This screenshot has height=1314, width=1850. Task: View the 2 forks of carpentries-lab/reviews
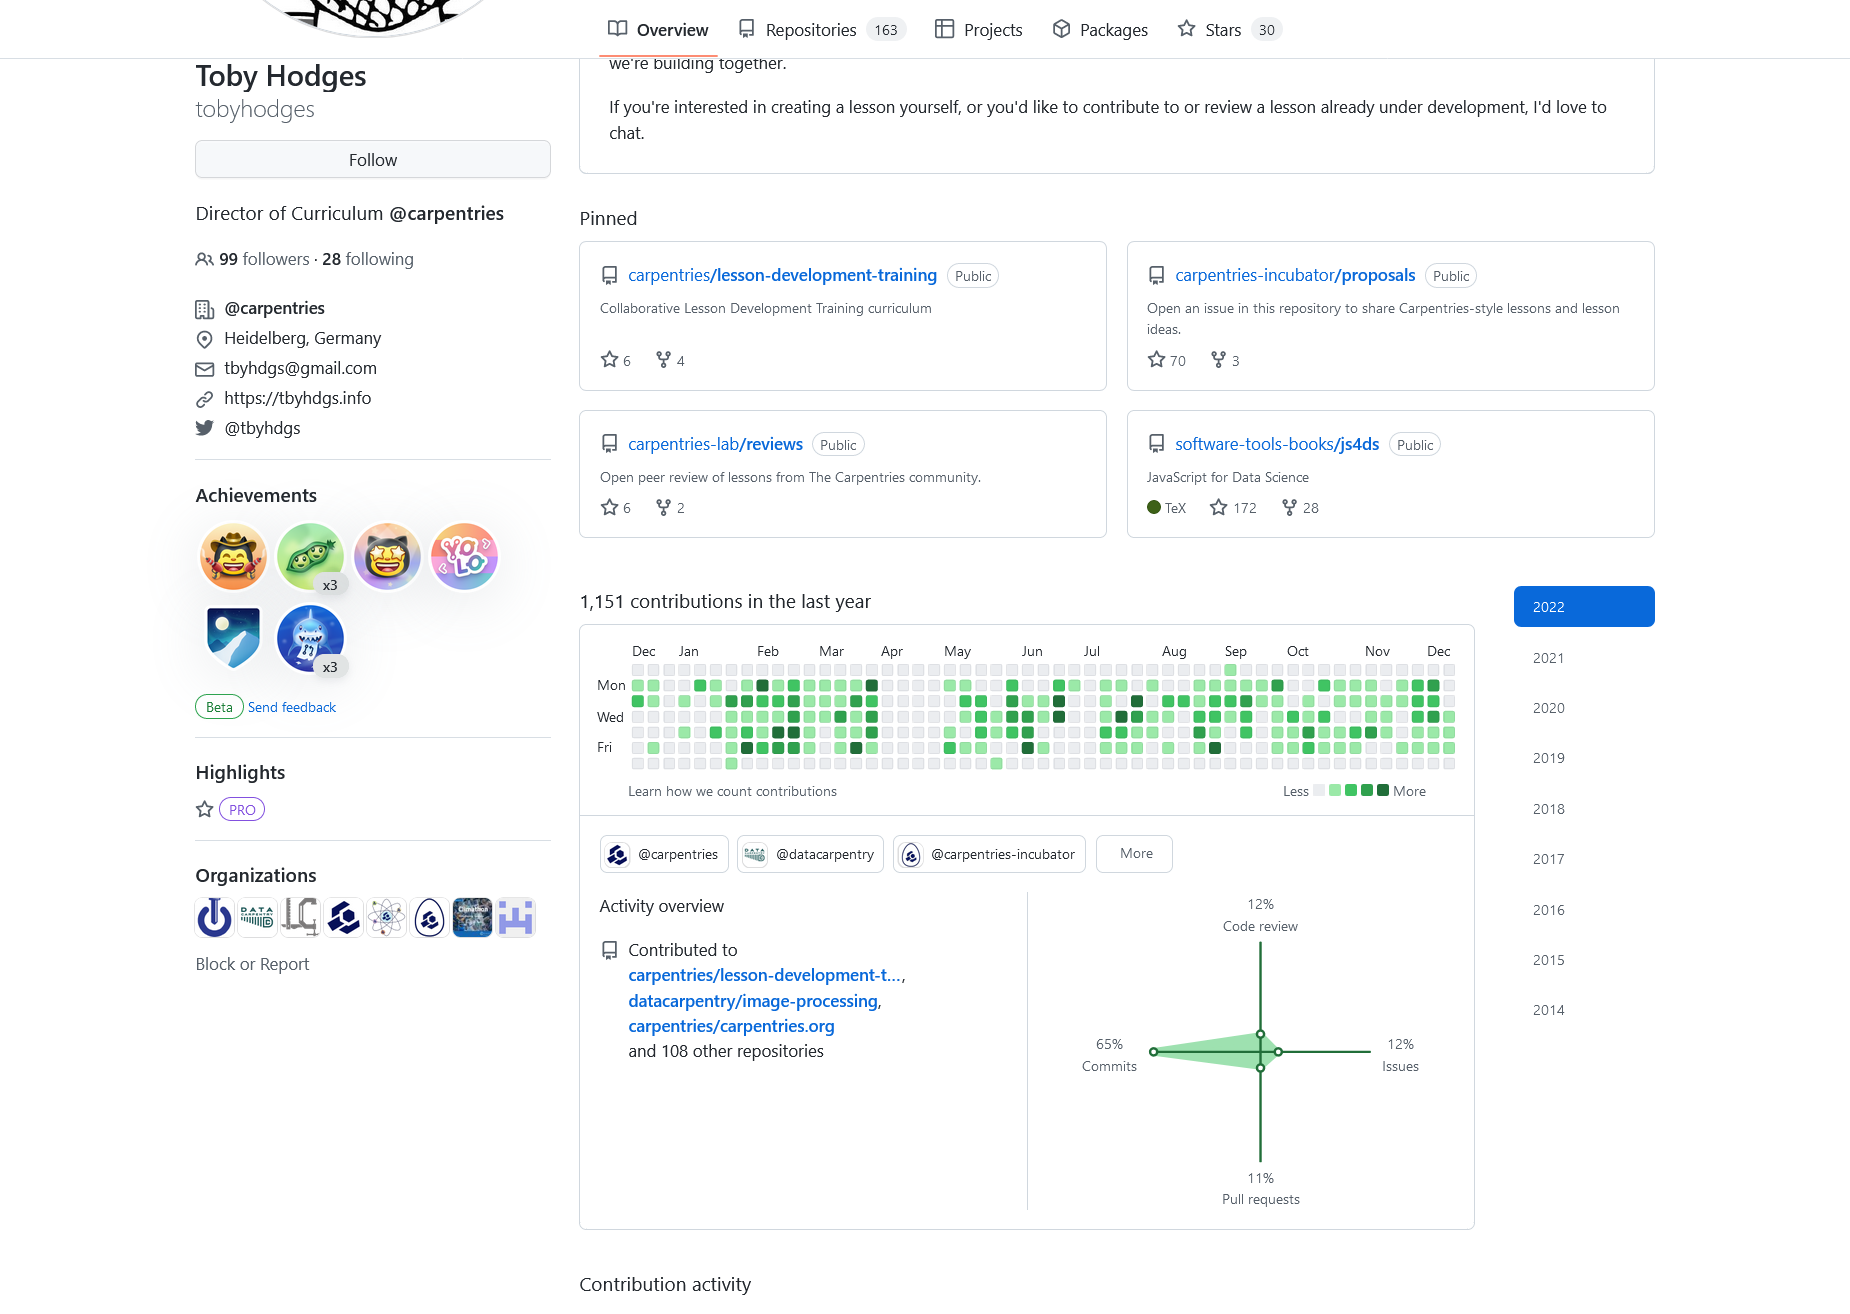click(670, 508)
